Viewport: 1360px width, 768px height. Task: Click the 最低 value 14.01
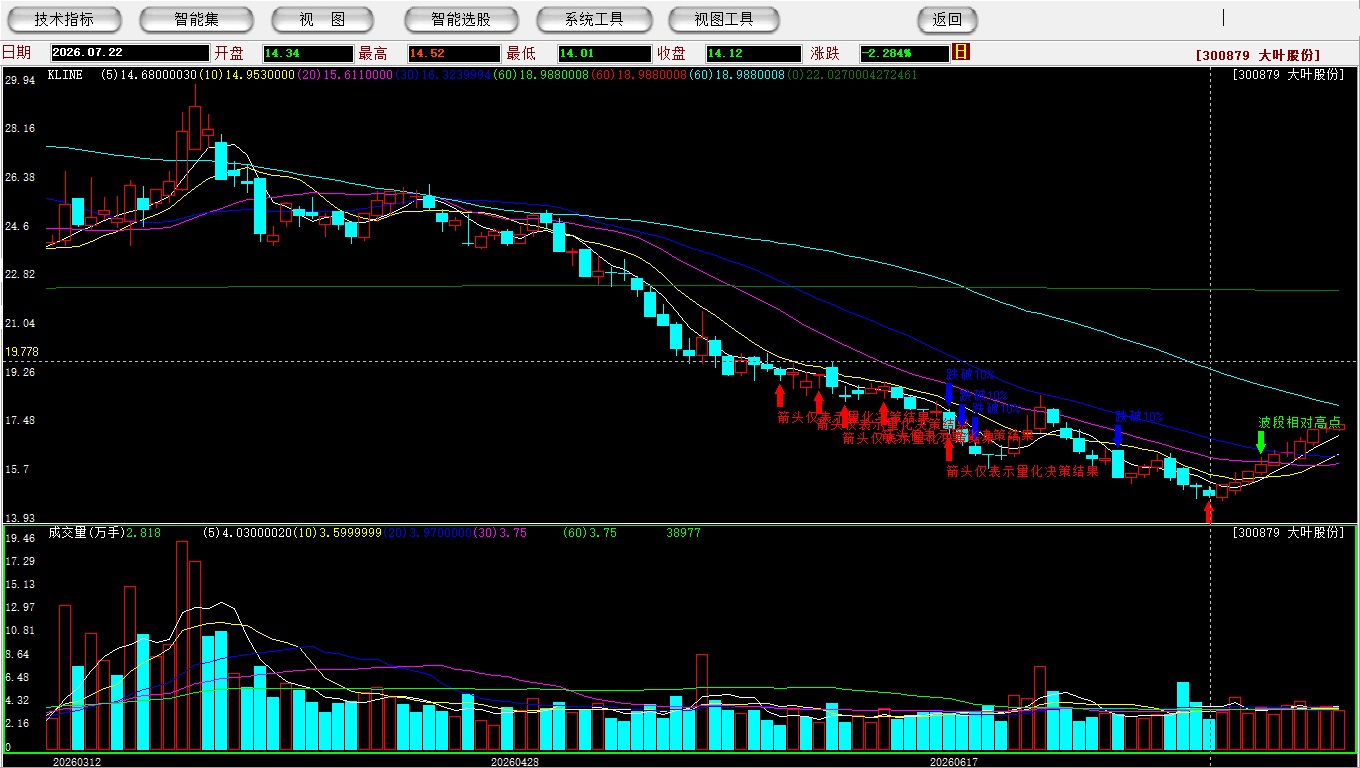pyautogui.click(x=604, y=53)
